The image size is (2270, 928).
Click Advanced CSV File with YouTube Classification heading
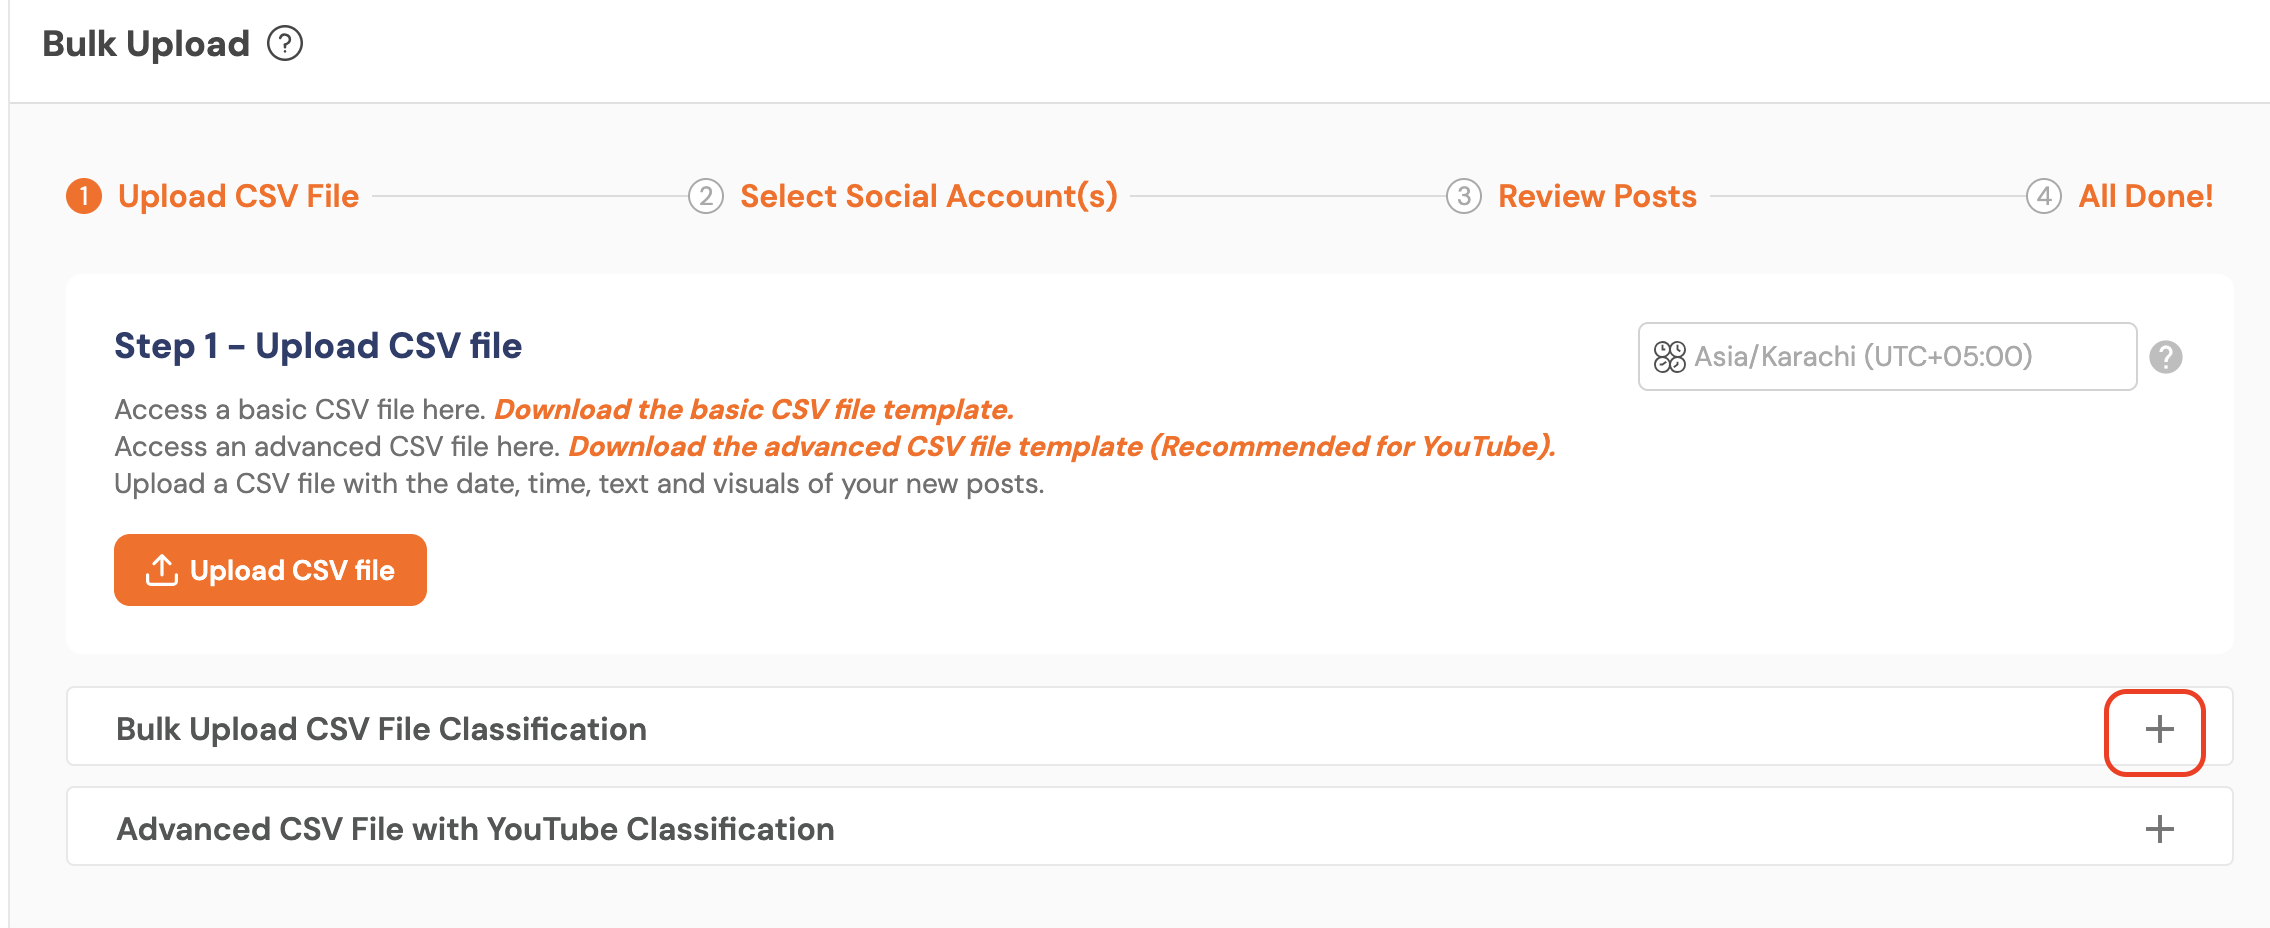tap(475, 829)
